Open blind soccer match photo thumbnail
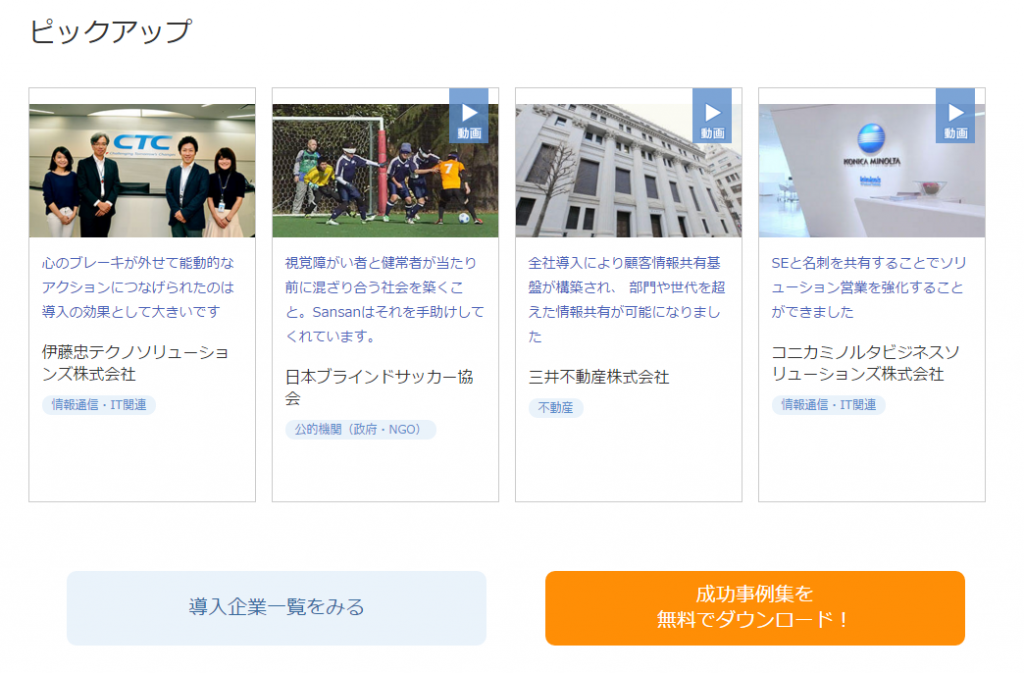 coord(385,170)
